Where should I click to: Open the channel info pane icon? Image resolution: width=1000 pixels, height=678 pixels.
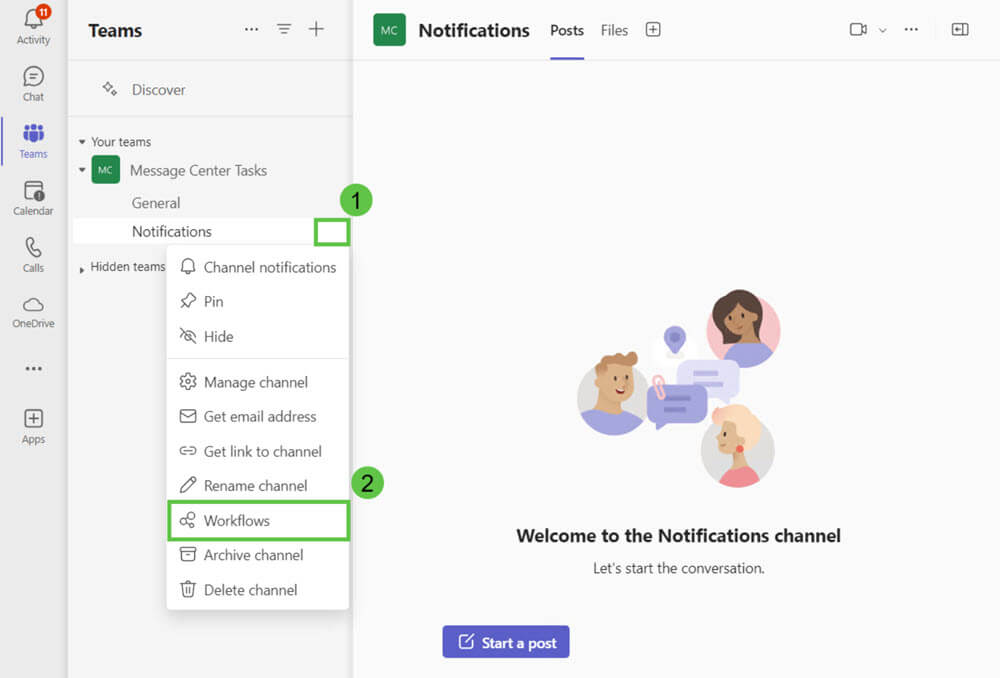[x=960, y=29]
